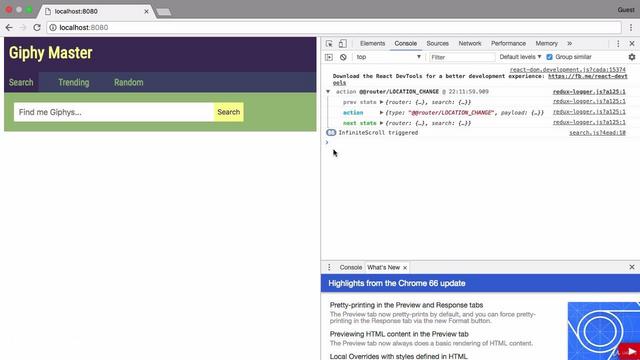Show more DevTools tabs with the chevron
Image resolution: width=640 pixels, height=360 pixels.
[569, 43]
